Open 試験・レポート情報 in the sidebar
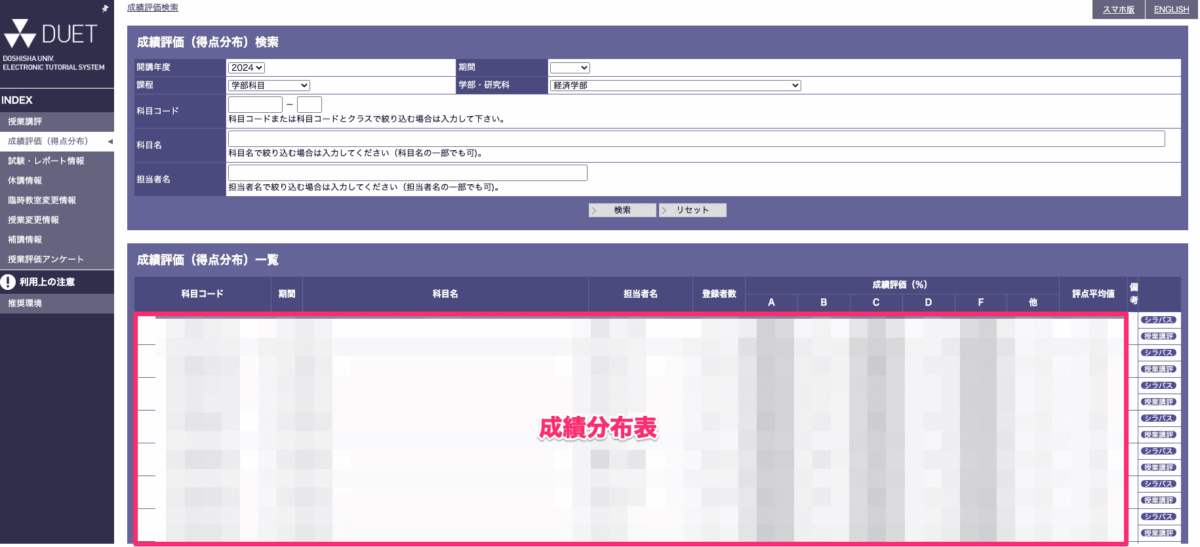1200x547 pixels. pos(58,161)
